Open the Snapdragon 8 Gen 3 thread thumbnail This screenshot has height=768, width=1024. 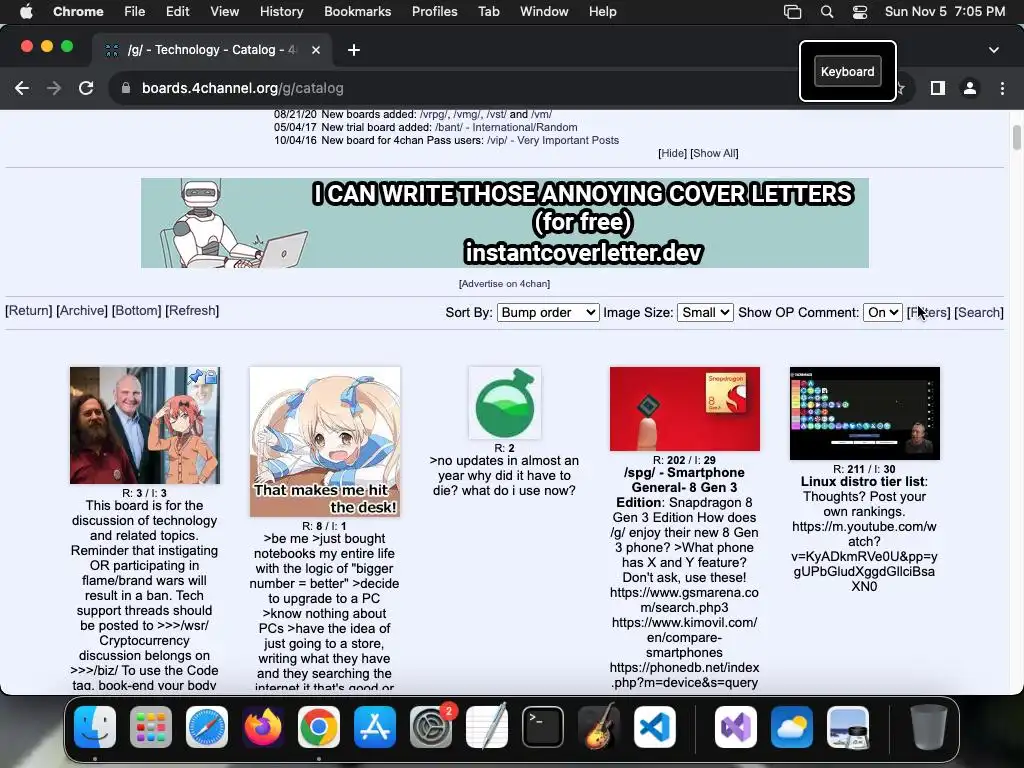pyautogui.click(x=684, y=409)
